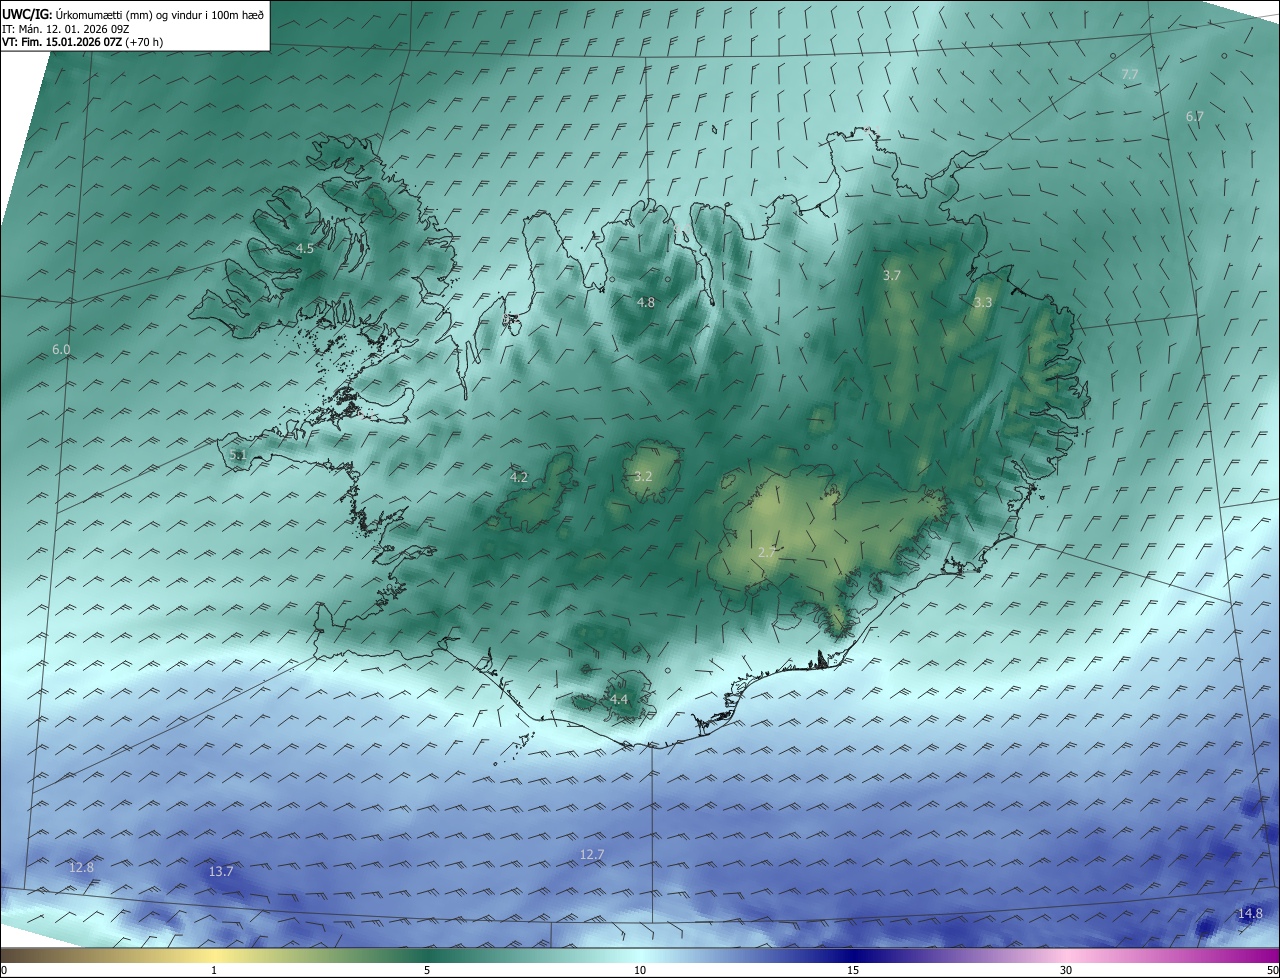Click the 4.8 value label
Screen dimensions: 1280x978
pyautogui.click(x=646, y=302)
